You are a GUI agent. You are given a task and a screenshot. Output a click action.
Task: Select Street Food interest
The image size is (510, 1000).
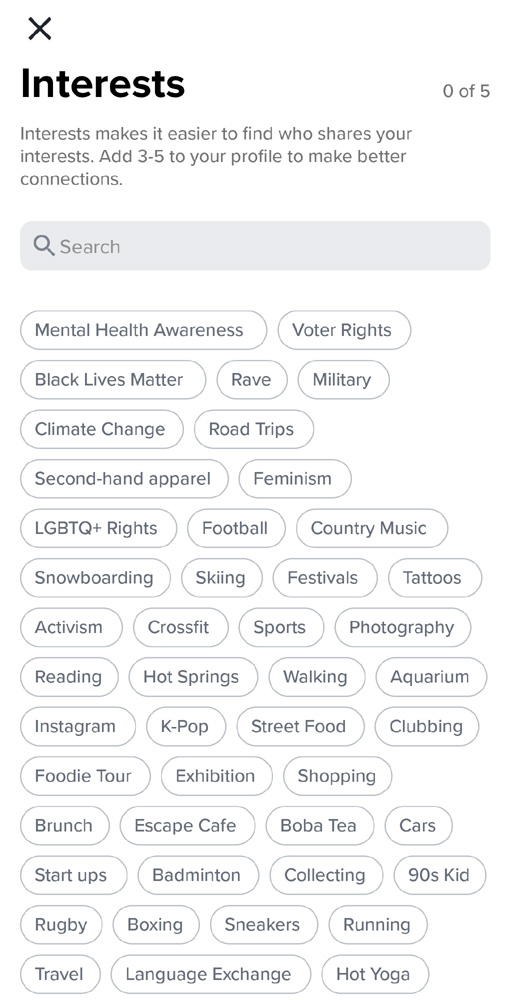tap(300, 726)
